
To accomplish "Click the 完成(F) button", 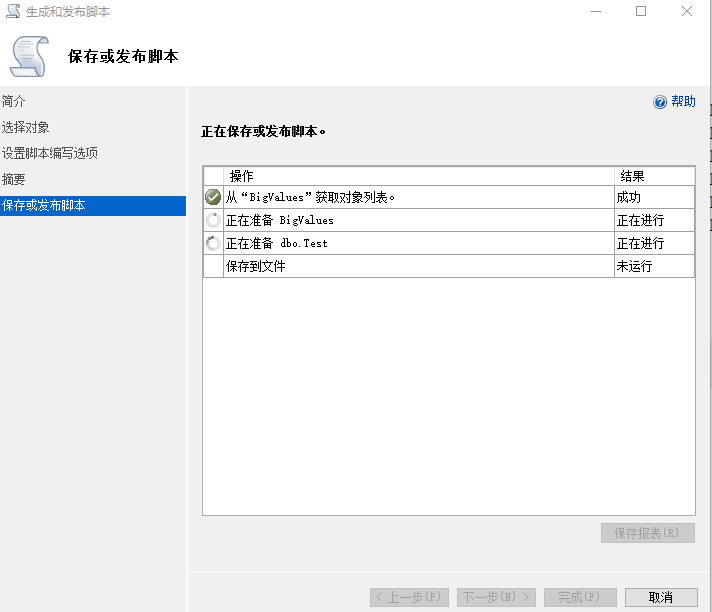I will tap(580, 597).
